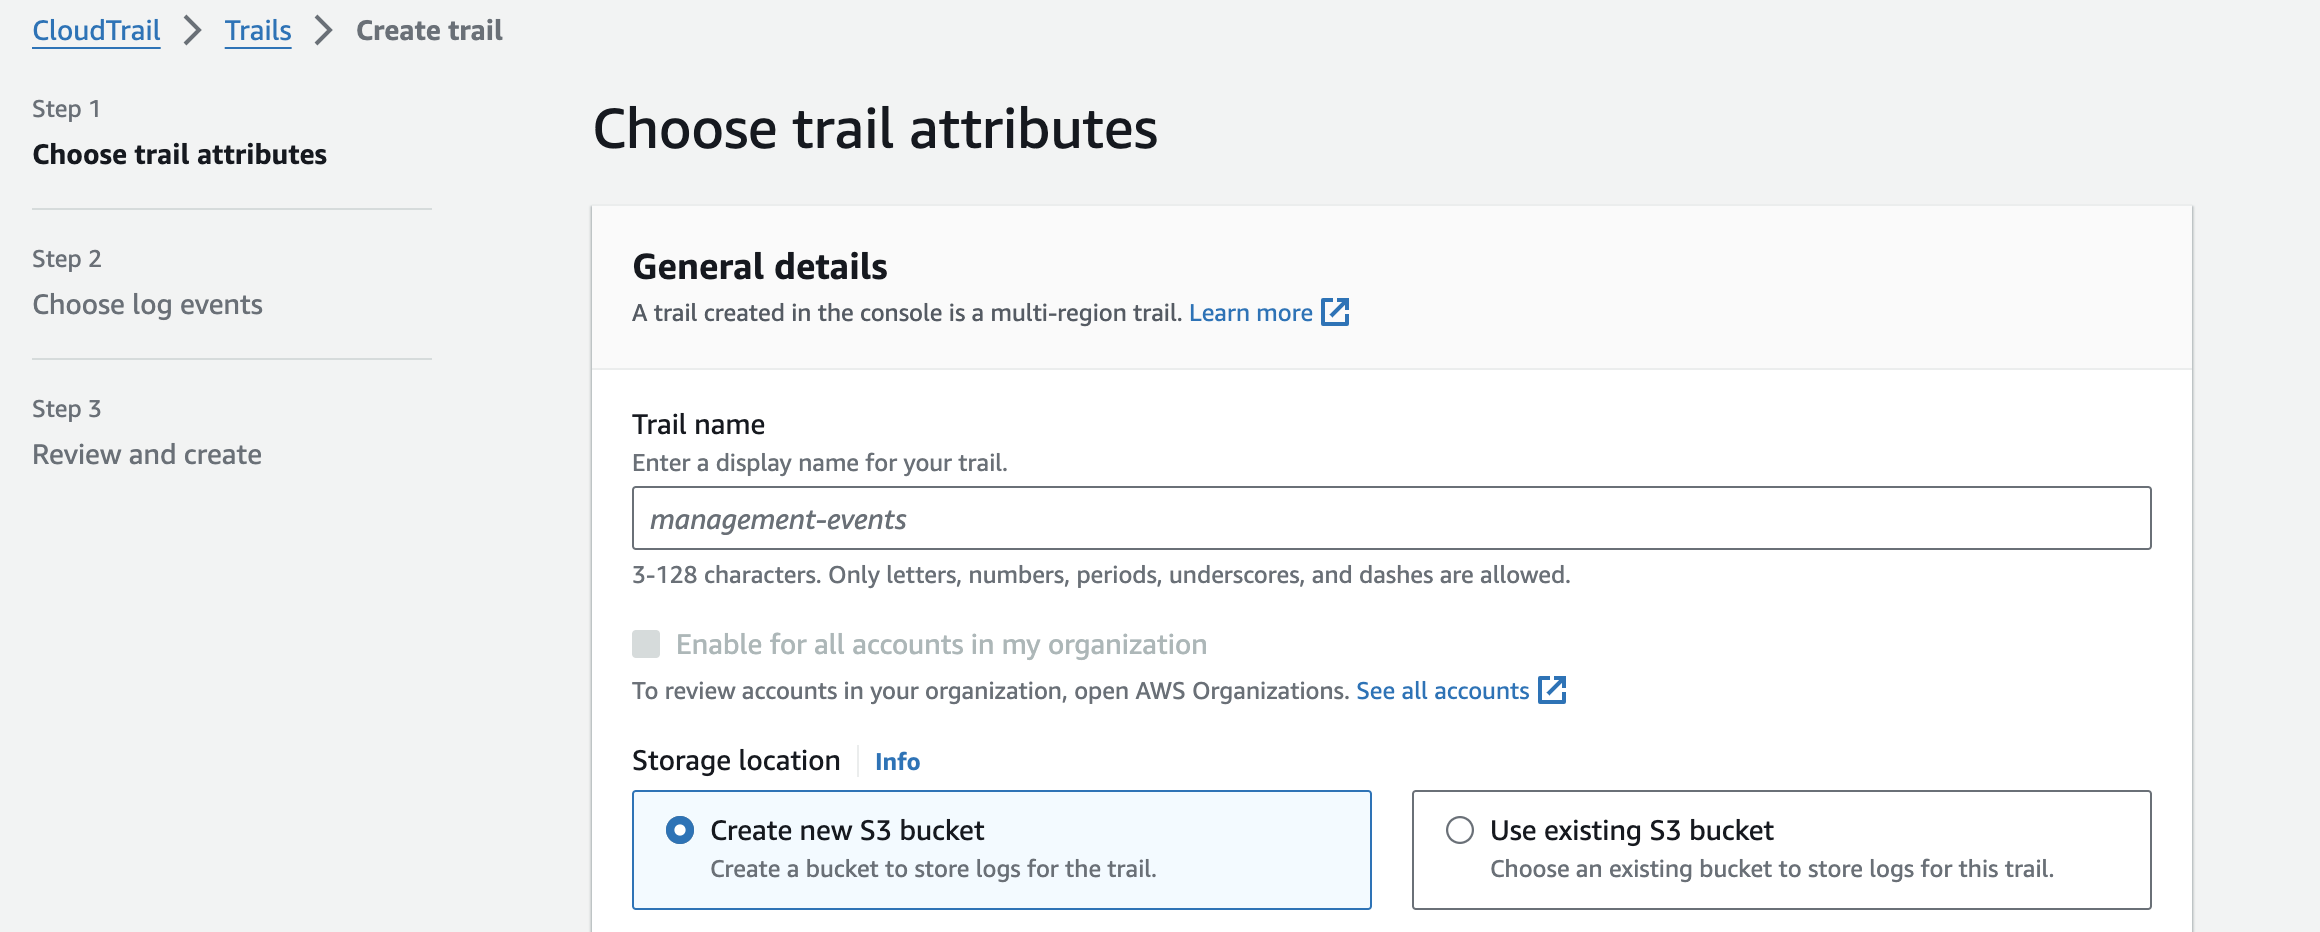Viewport: 2320px width, 932px height.
Task: Open the See all accounts link
Action: (x=1442, y=691)
